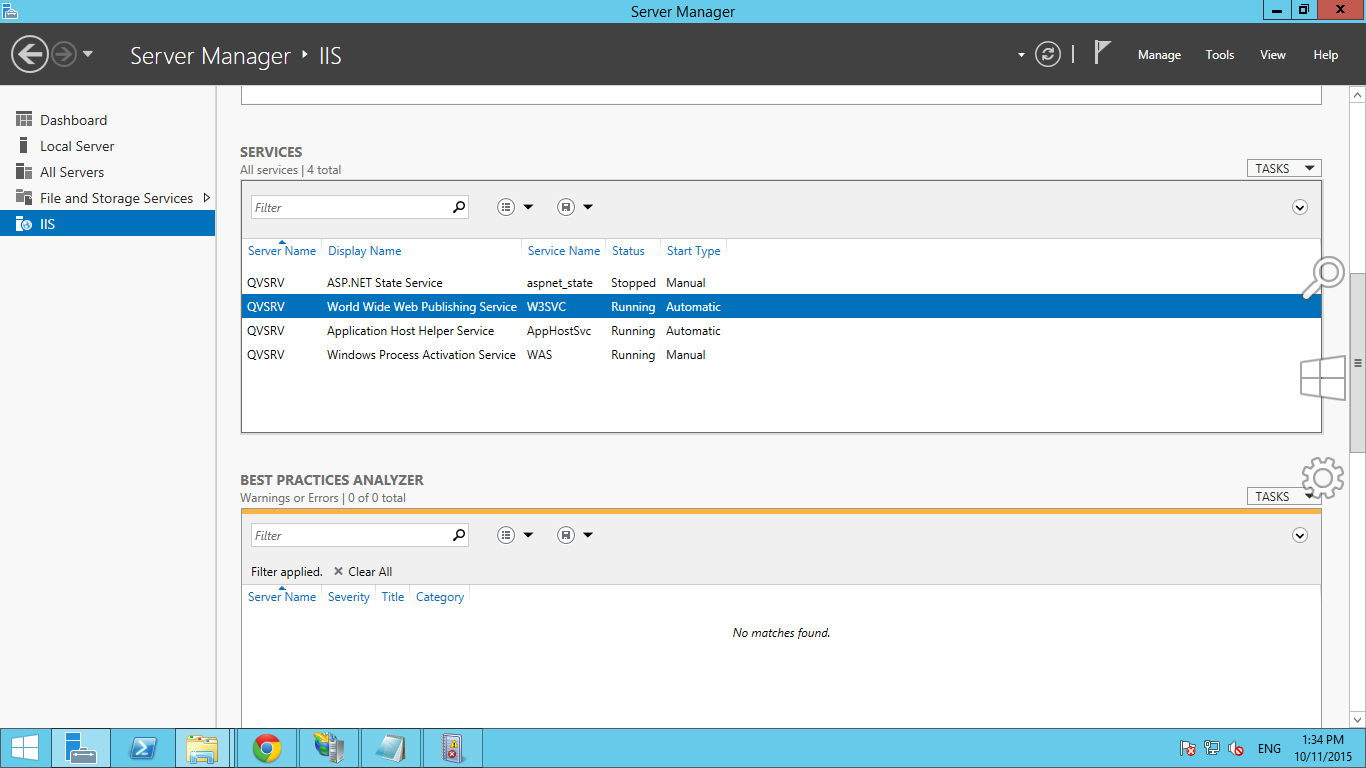The height and width of the screenshot is (768, 1366).
Task: Click the BPA save query icon
Action: point(566,535)
